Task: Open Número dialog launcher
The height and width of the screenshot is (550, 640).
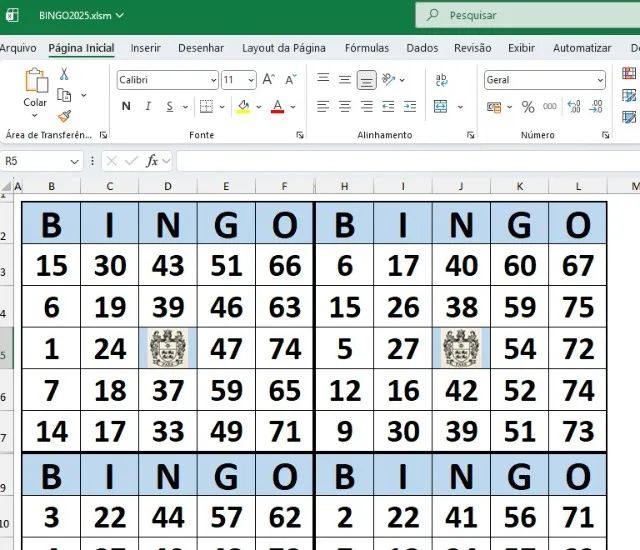Action: coord(605,135)
